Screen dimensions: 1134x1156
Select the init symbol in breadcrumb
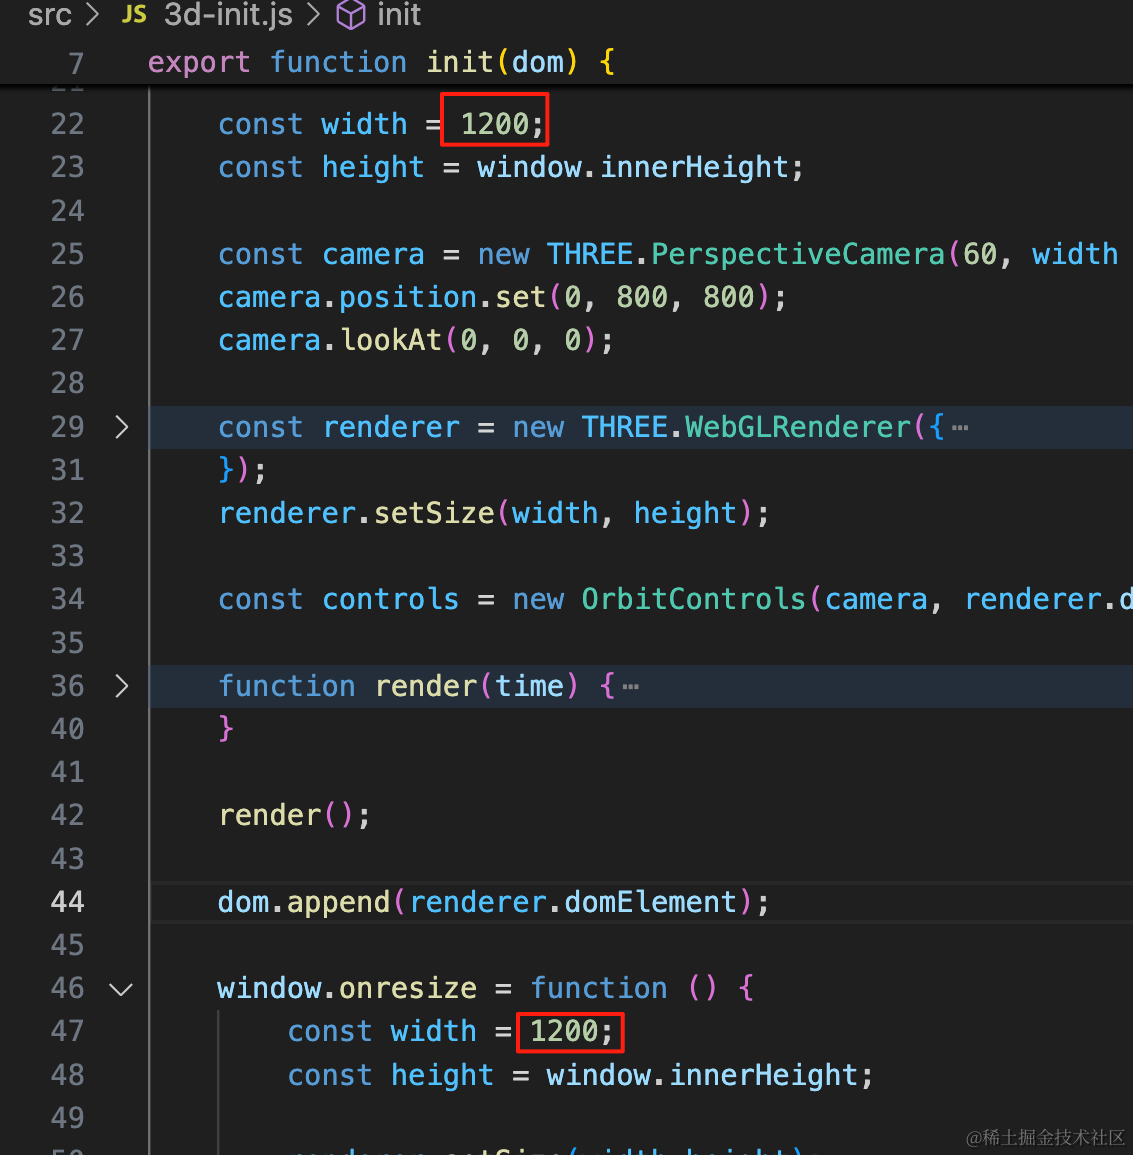(x=399, y=15)
